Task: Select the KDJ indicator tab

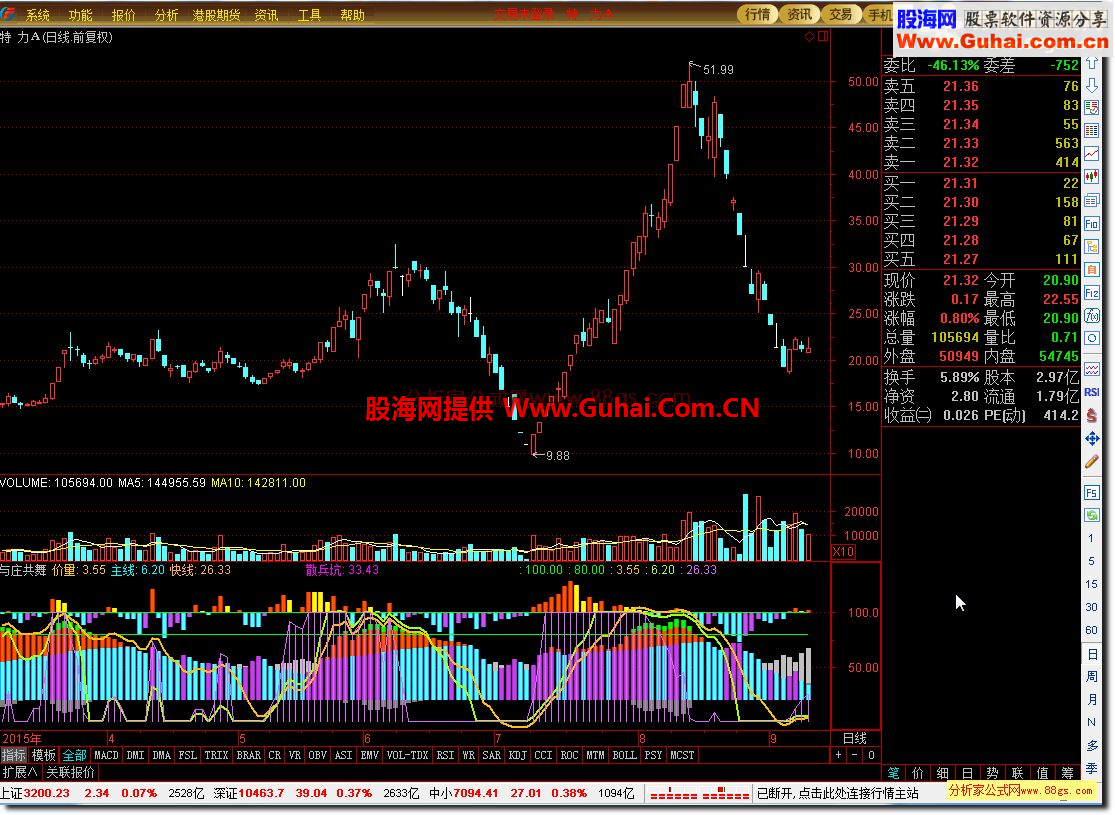Action: click(x=518, y=755)
